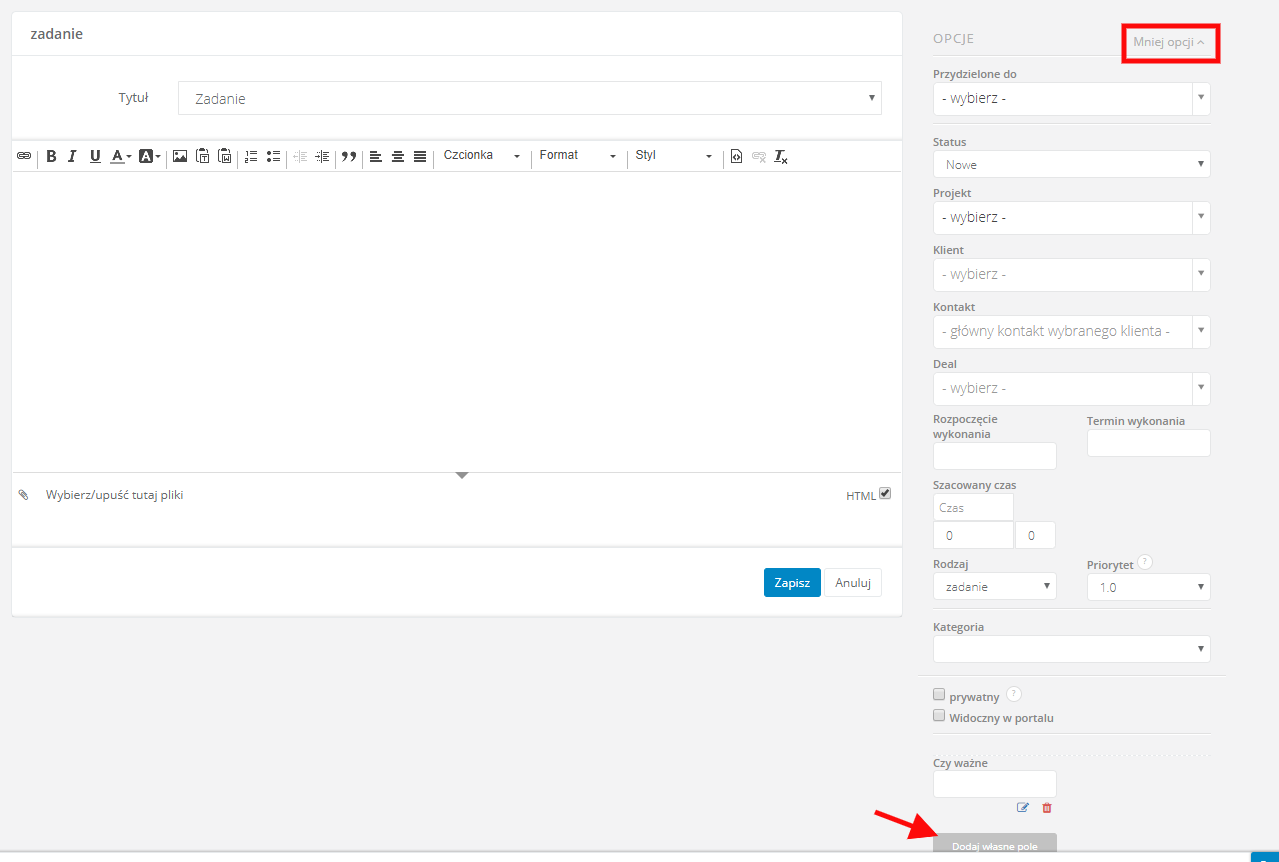Insert an image into the editor
The image size is (1279, 862).
[x=180, y=156]
